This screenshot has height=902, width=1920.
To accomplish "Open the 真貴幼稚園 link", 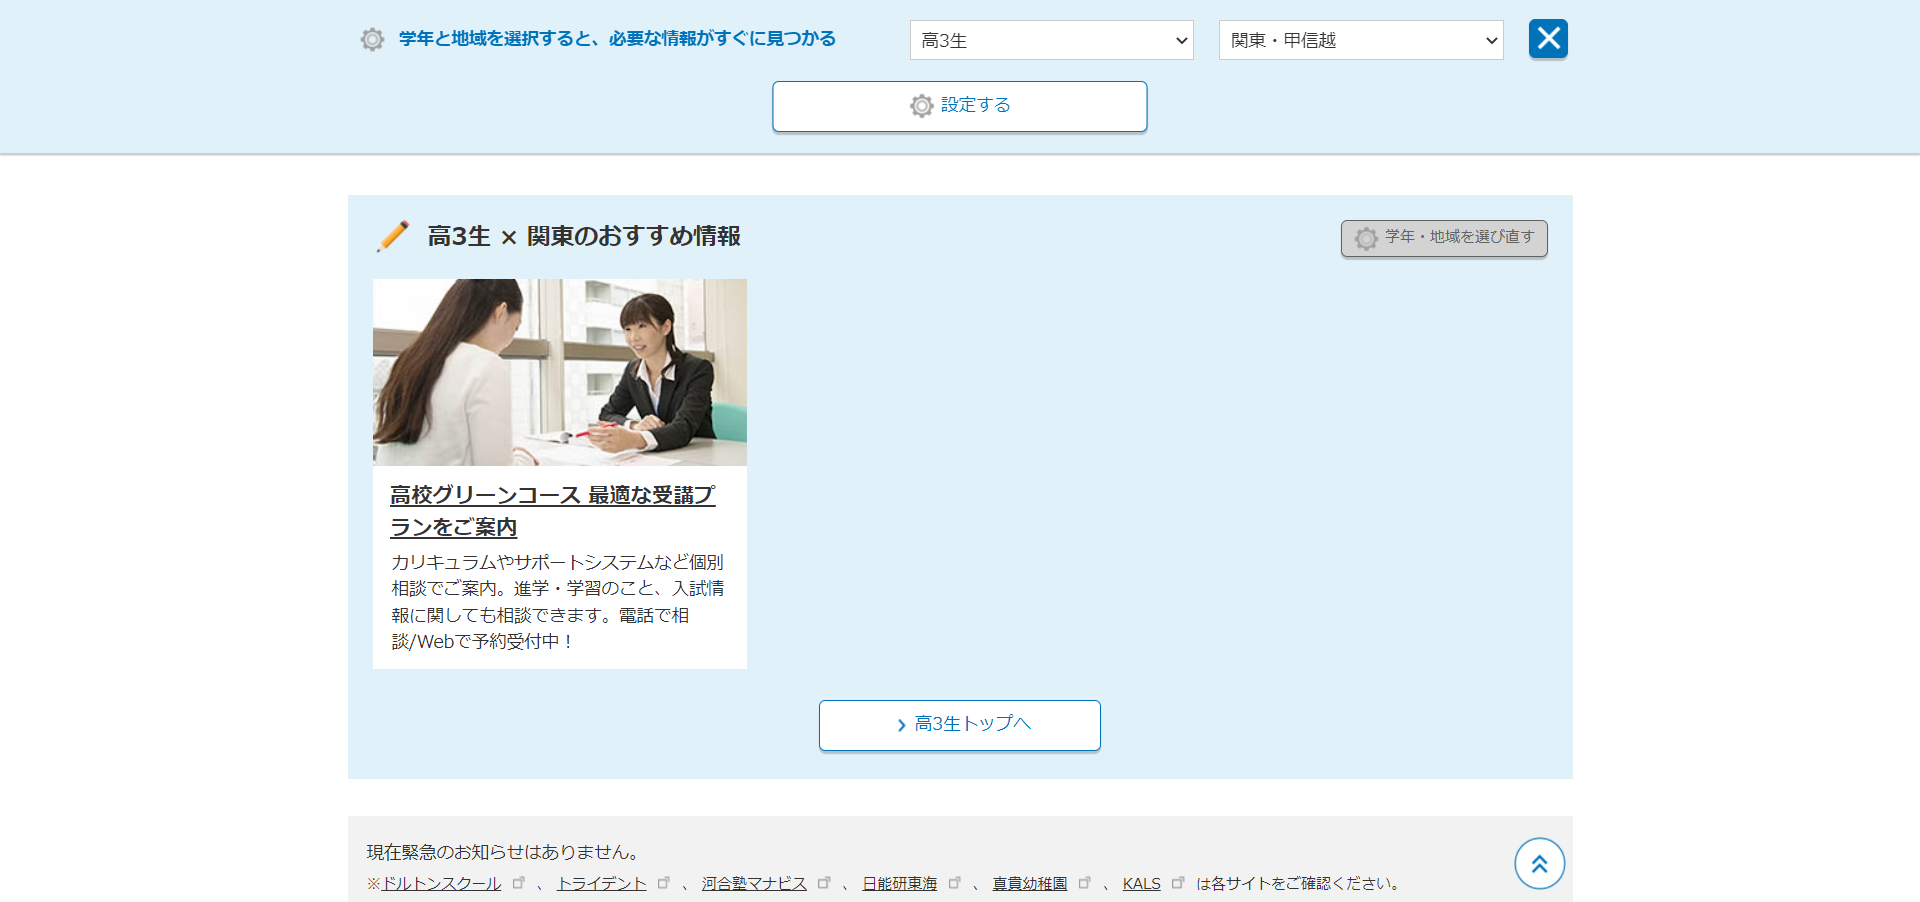I will tap(1030, 883).
